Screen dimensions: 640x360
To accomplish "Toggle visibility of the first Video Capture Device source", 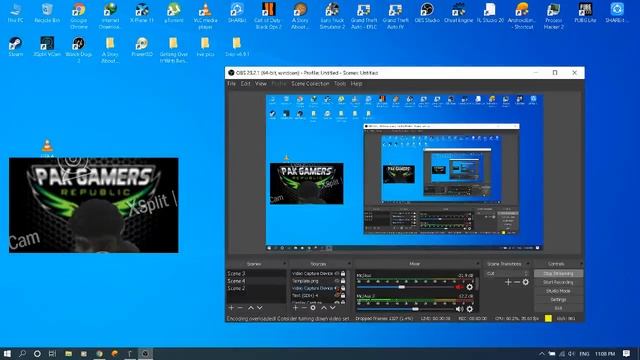I will 337,273.
